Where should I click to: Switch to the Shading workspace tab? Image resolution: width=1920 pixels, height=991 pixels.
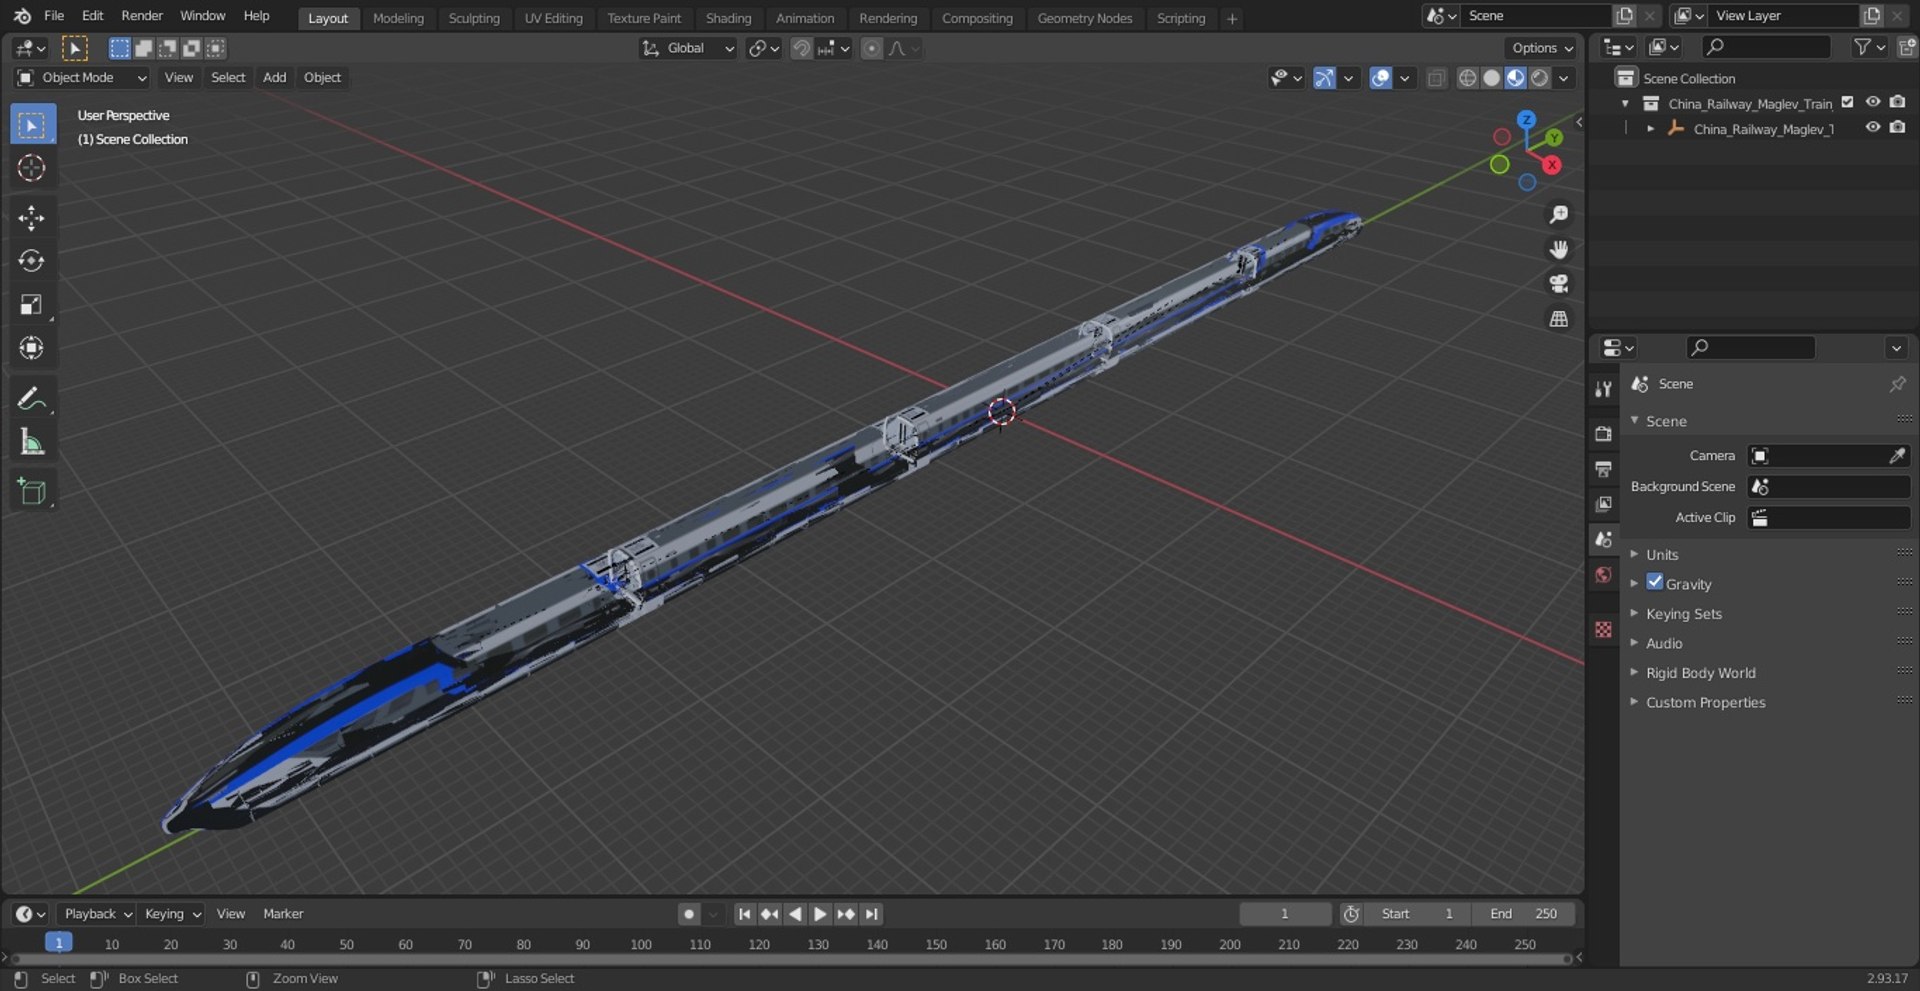point(728,18)
